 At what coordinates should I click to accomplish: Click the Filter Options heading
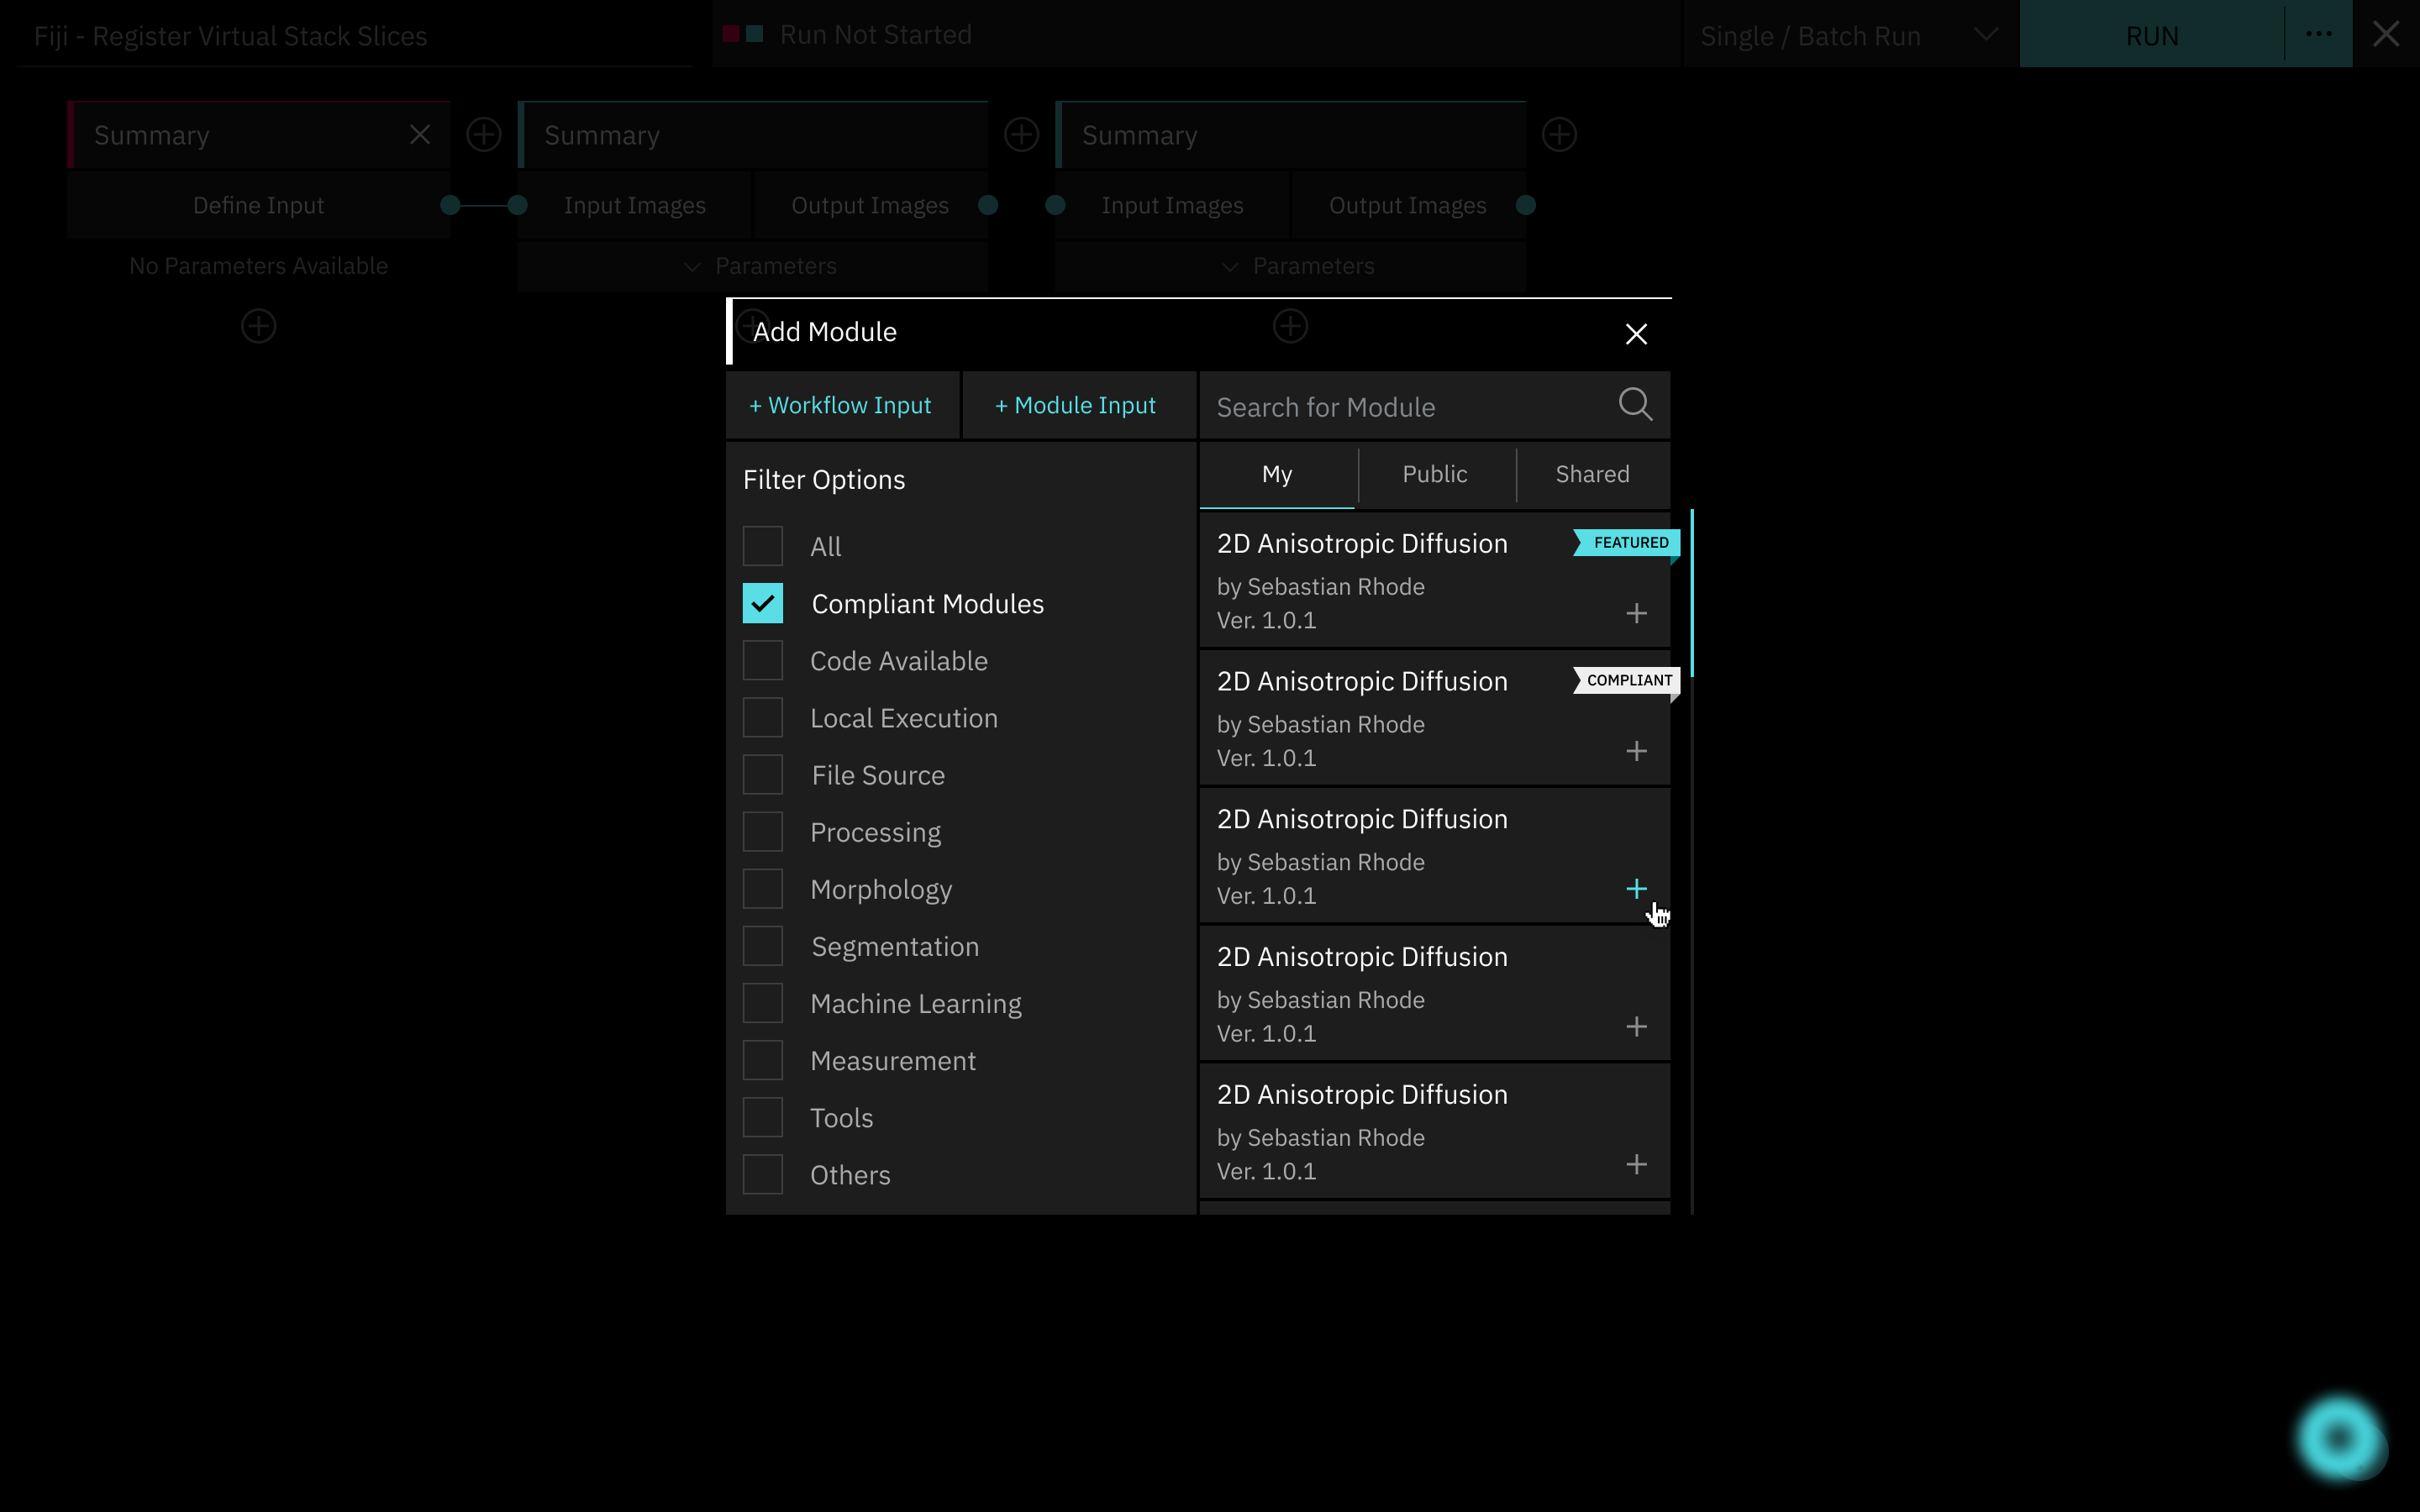[824, 480]
